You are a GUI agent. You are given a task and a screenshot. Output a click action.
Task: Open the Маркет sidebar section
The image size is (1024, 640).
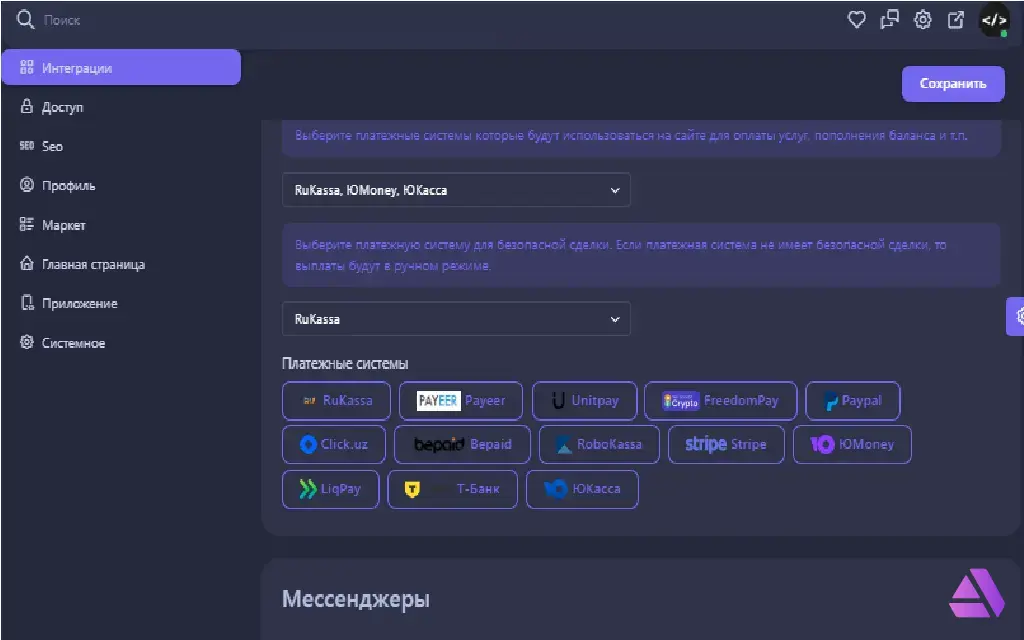pos(63,225)
